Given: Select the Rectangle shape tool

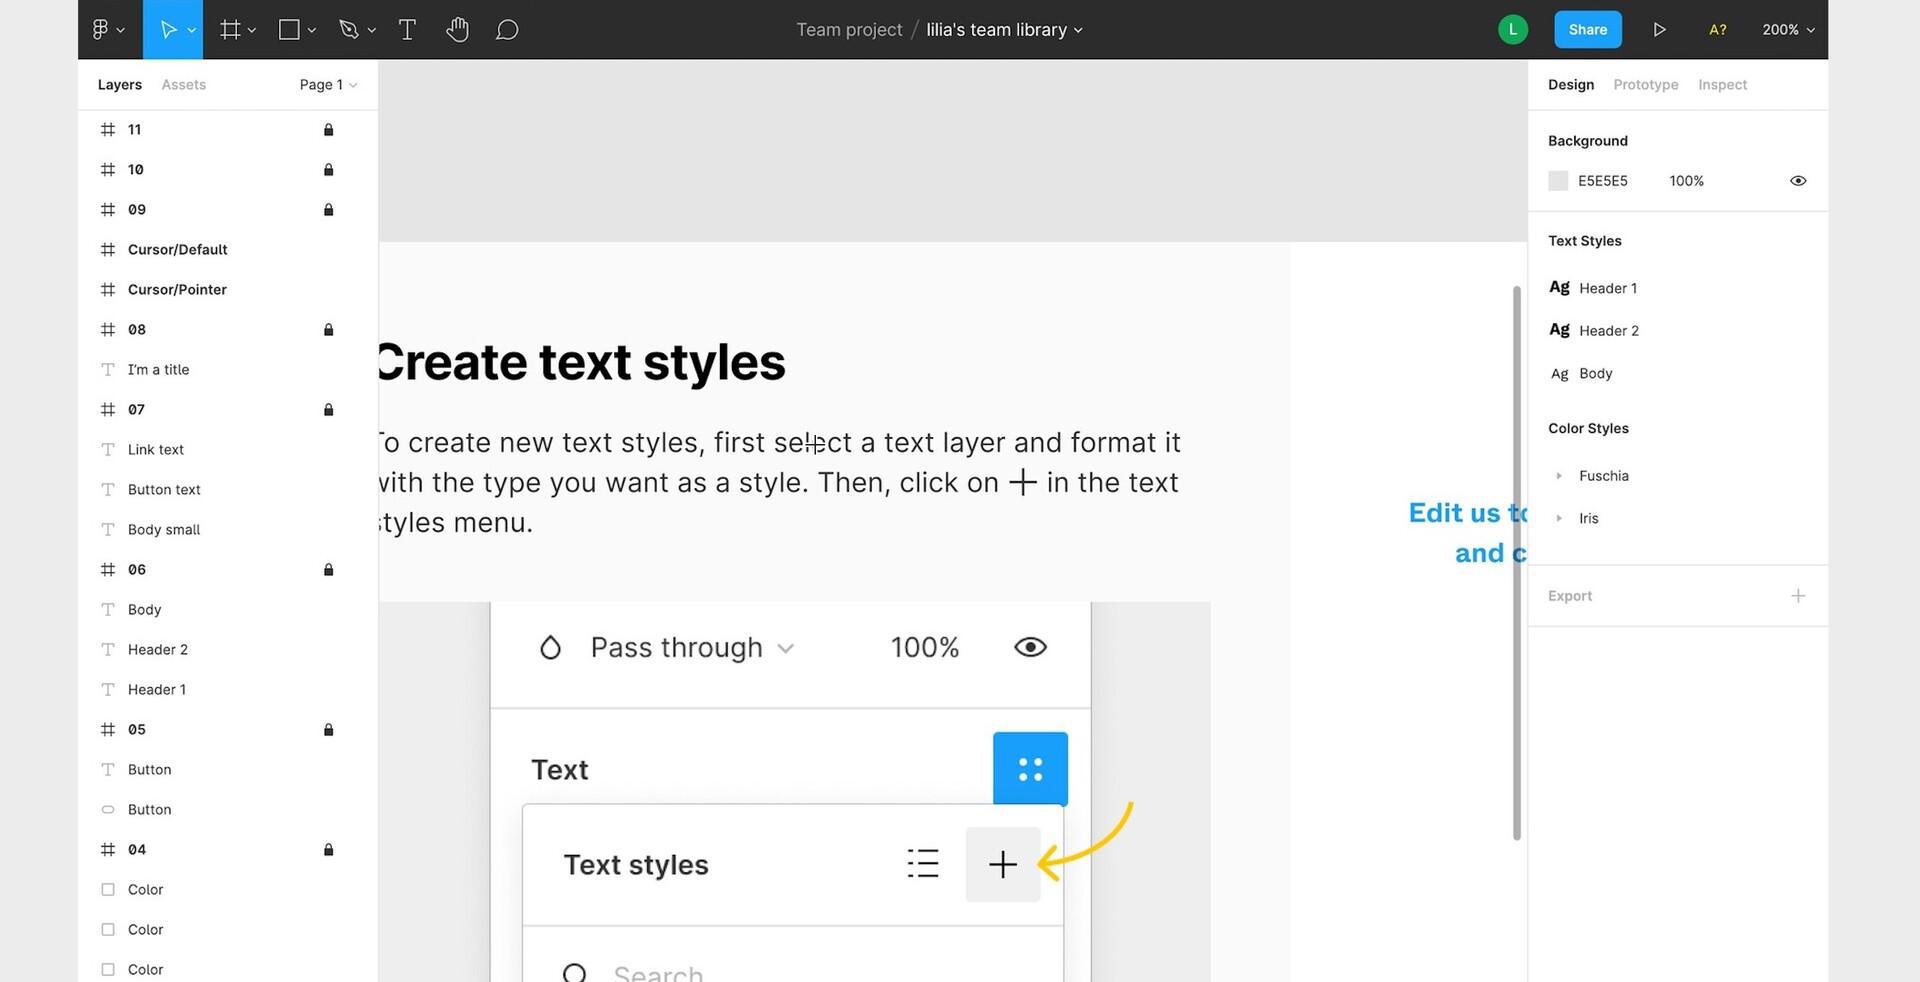Looking at the screenshot, I should click(x=289, y=30).
